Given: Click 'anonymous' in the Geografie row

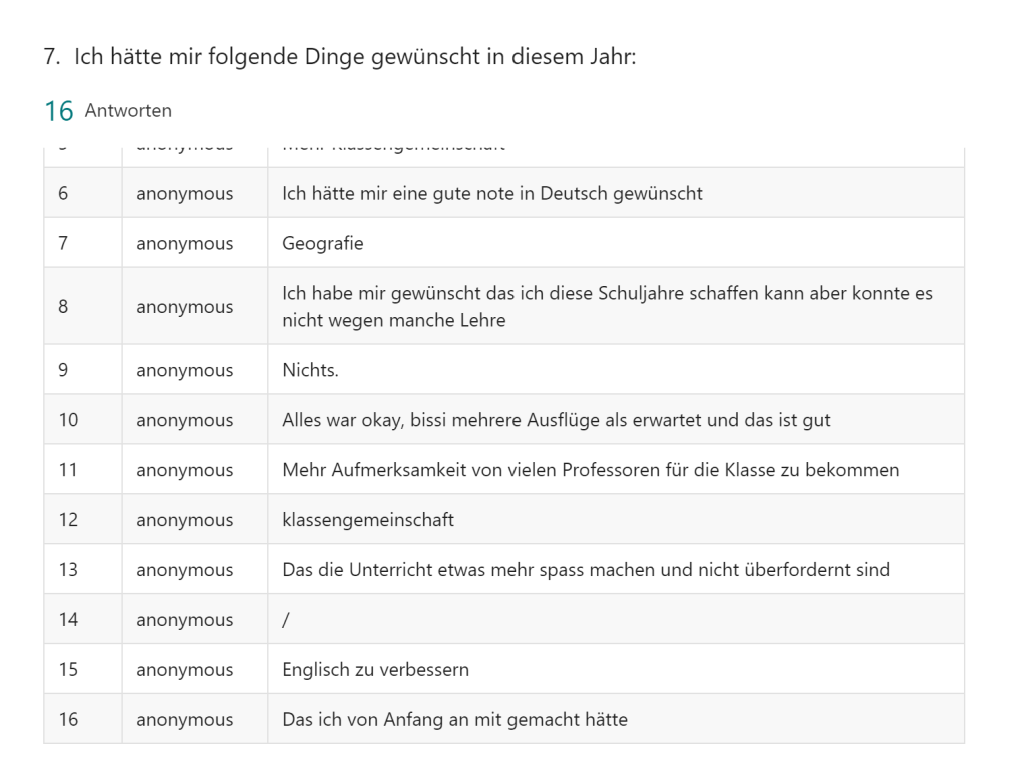Looking at the screenshot, I should pyautogui.click(x=185, y=243).
